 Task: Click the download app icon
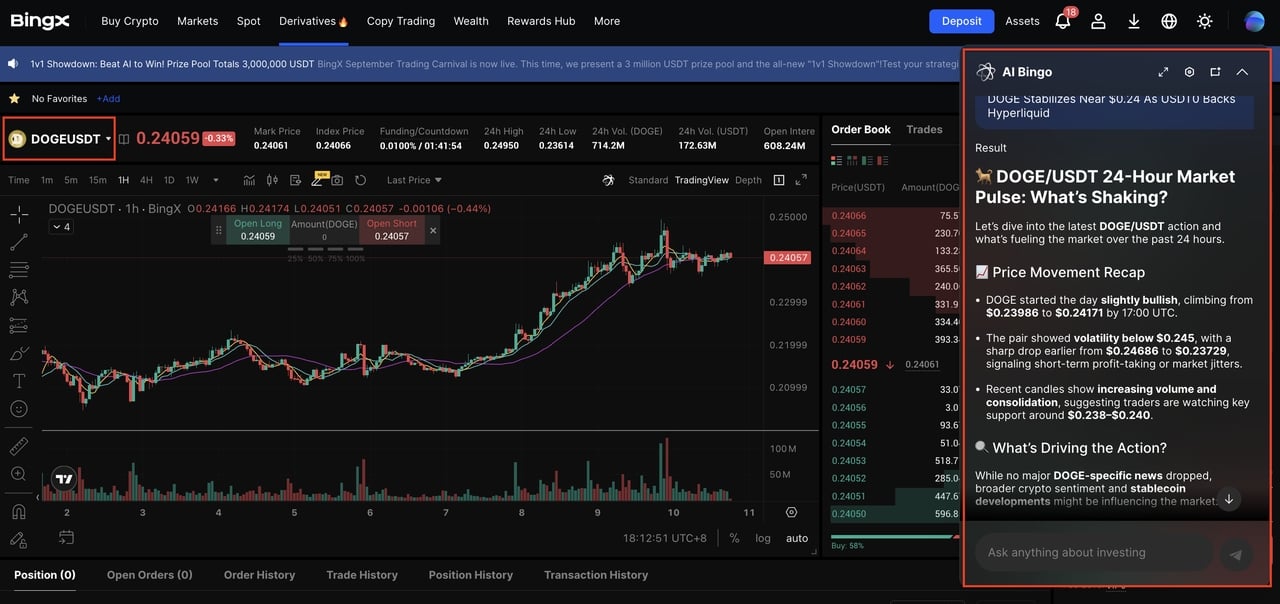click(1133, 21)
